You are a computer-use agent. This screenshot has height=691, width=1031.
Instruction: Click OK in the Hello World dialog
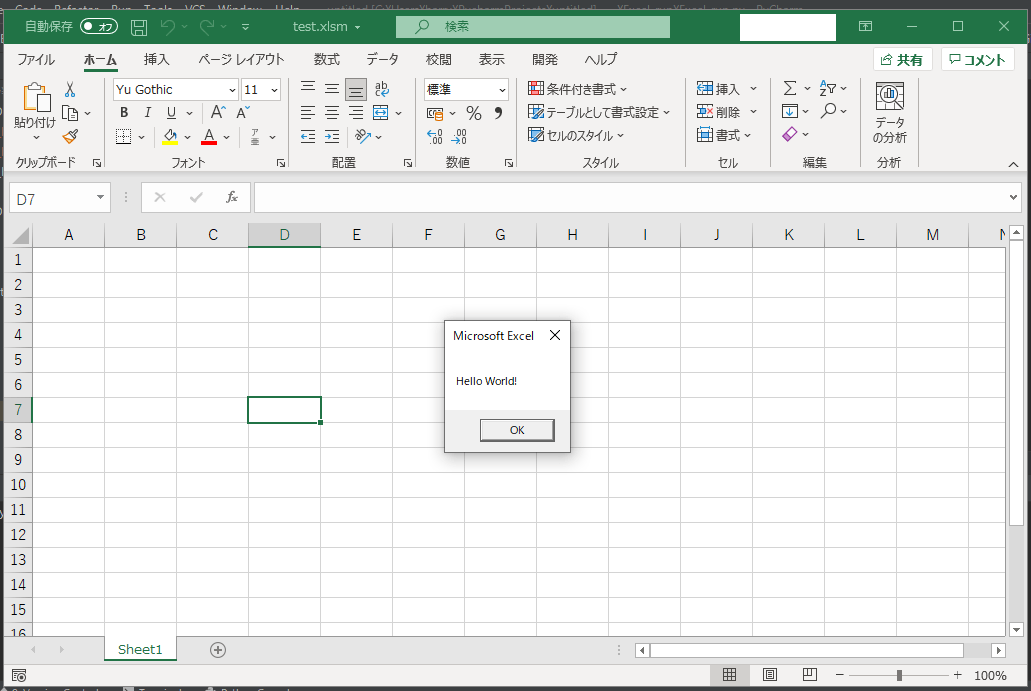click(517, 430)
